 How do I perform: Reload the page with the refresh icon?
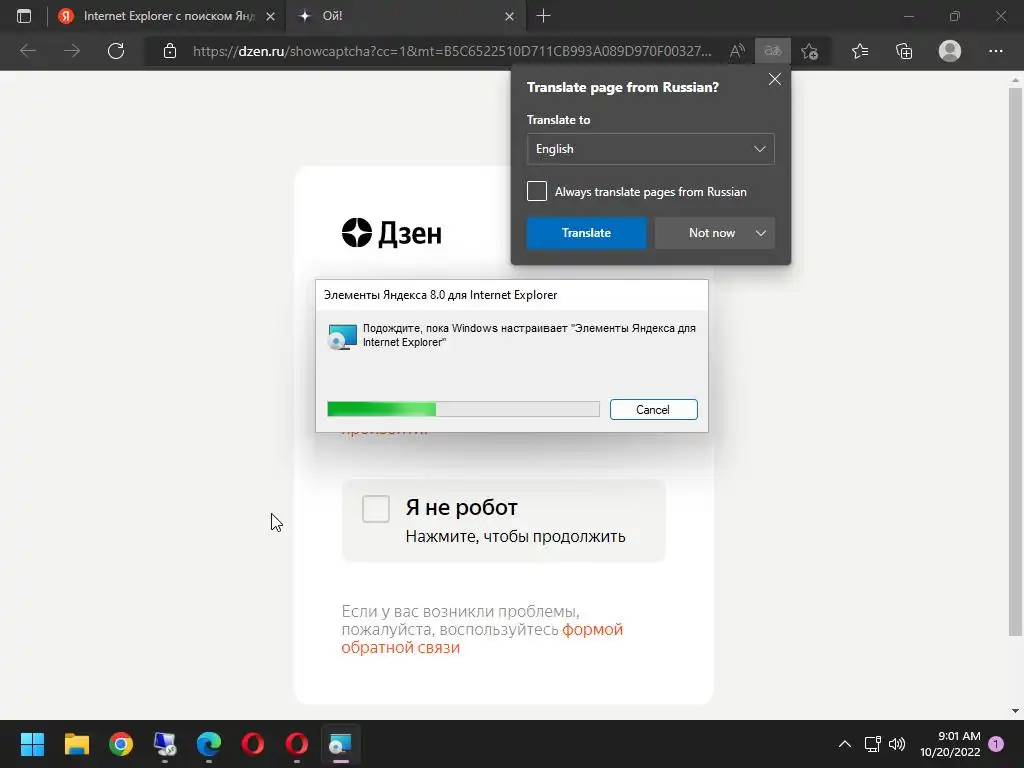tap(116, 51)
